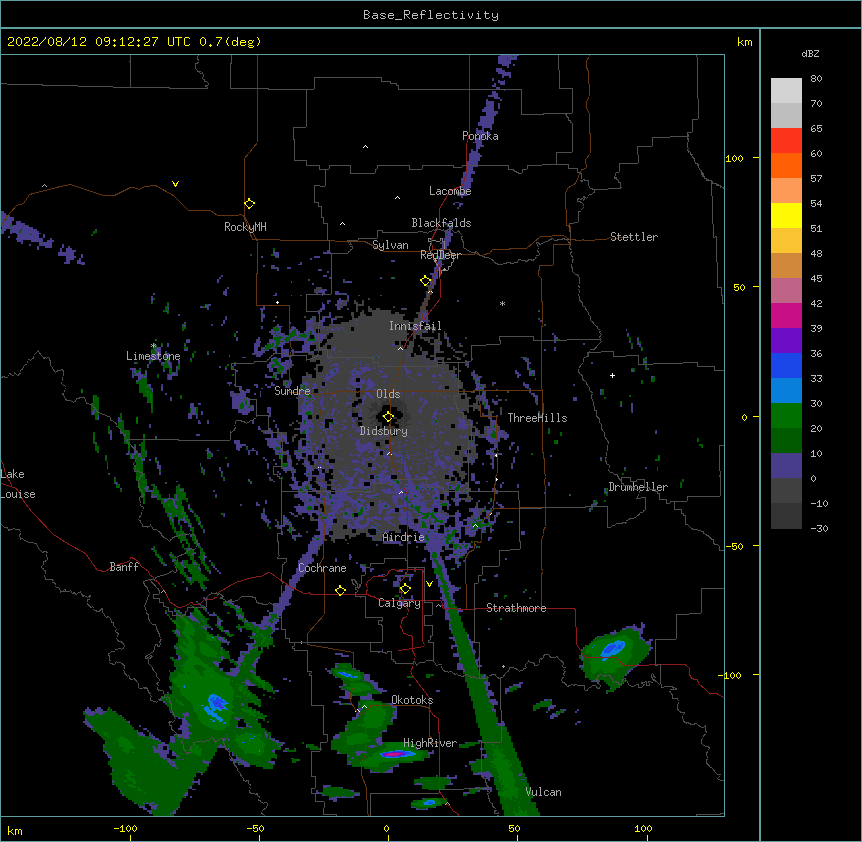Select the bright yellow 51-54 dBZ swatch
862x842 pixels.
(x=786, y=215)
